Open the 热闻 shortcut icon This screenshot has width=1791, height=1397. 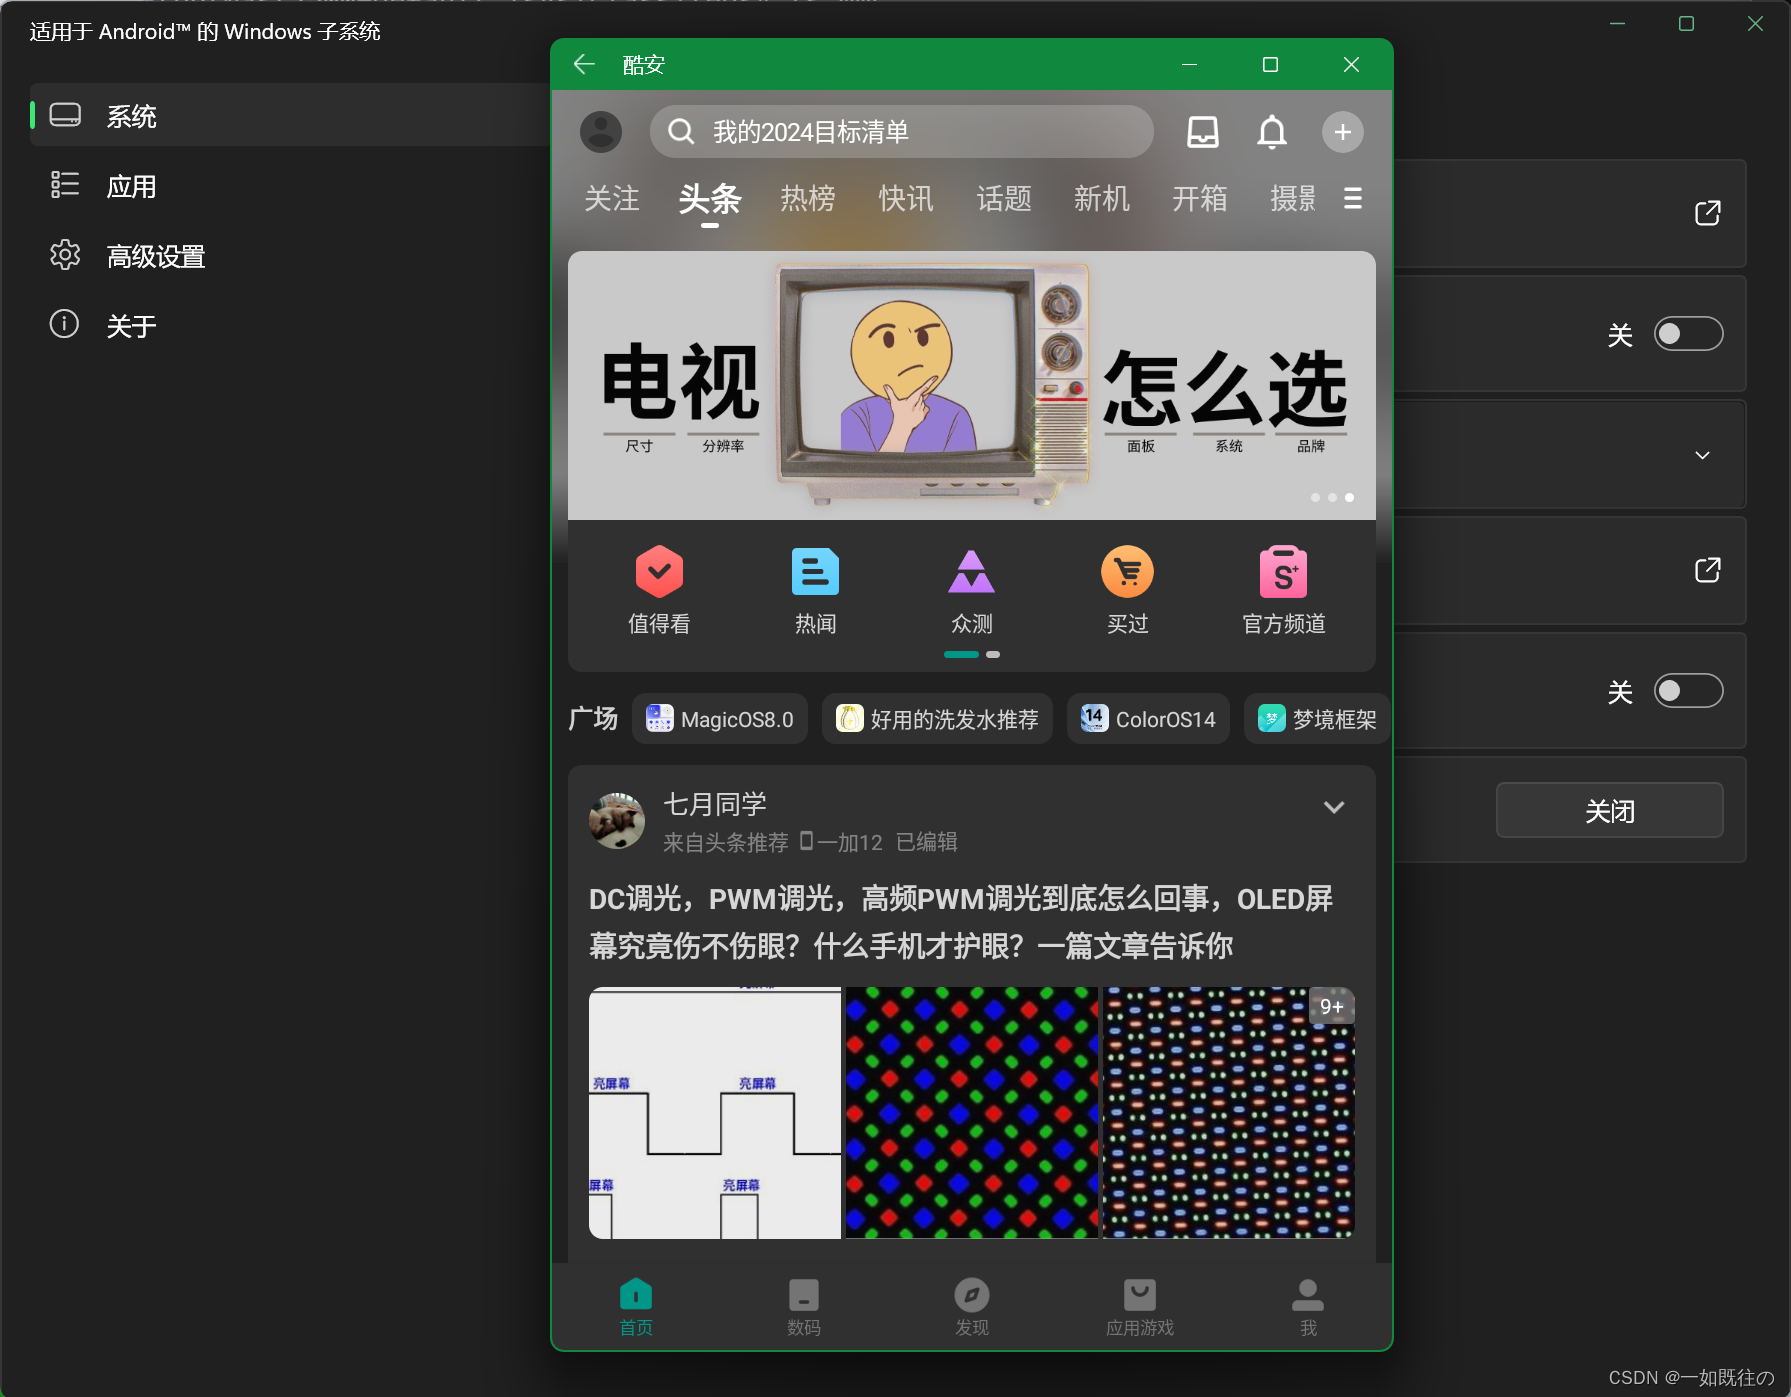pyautogui.click(x=815, y=571)
